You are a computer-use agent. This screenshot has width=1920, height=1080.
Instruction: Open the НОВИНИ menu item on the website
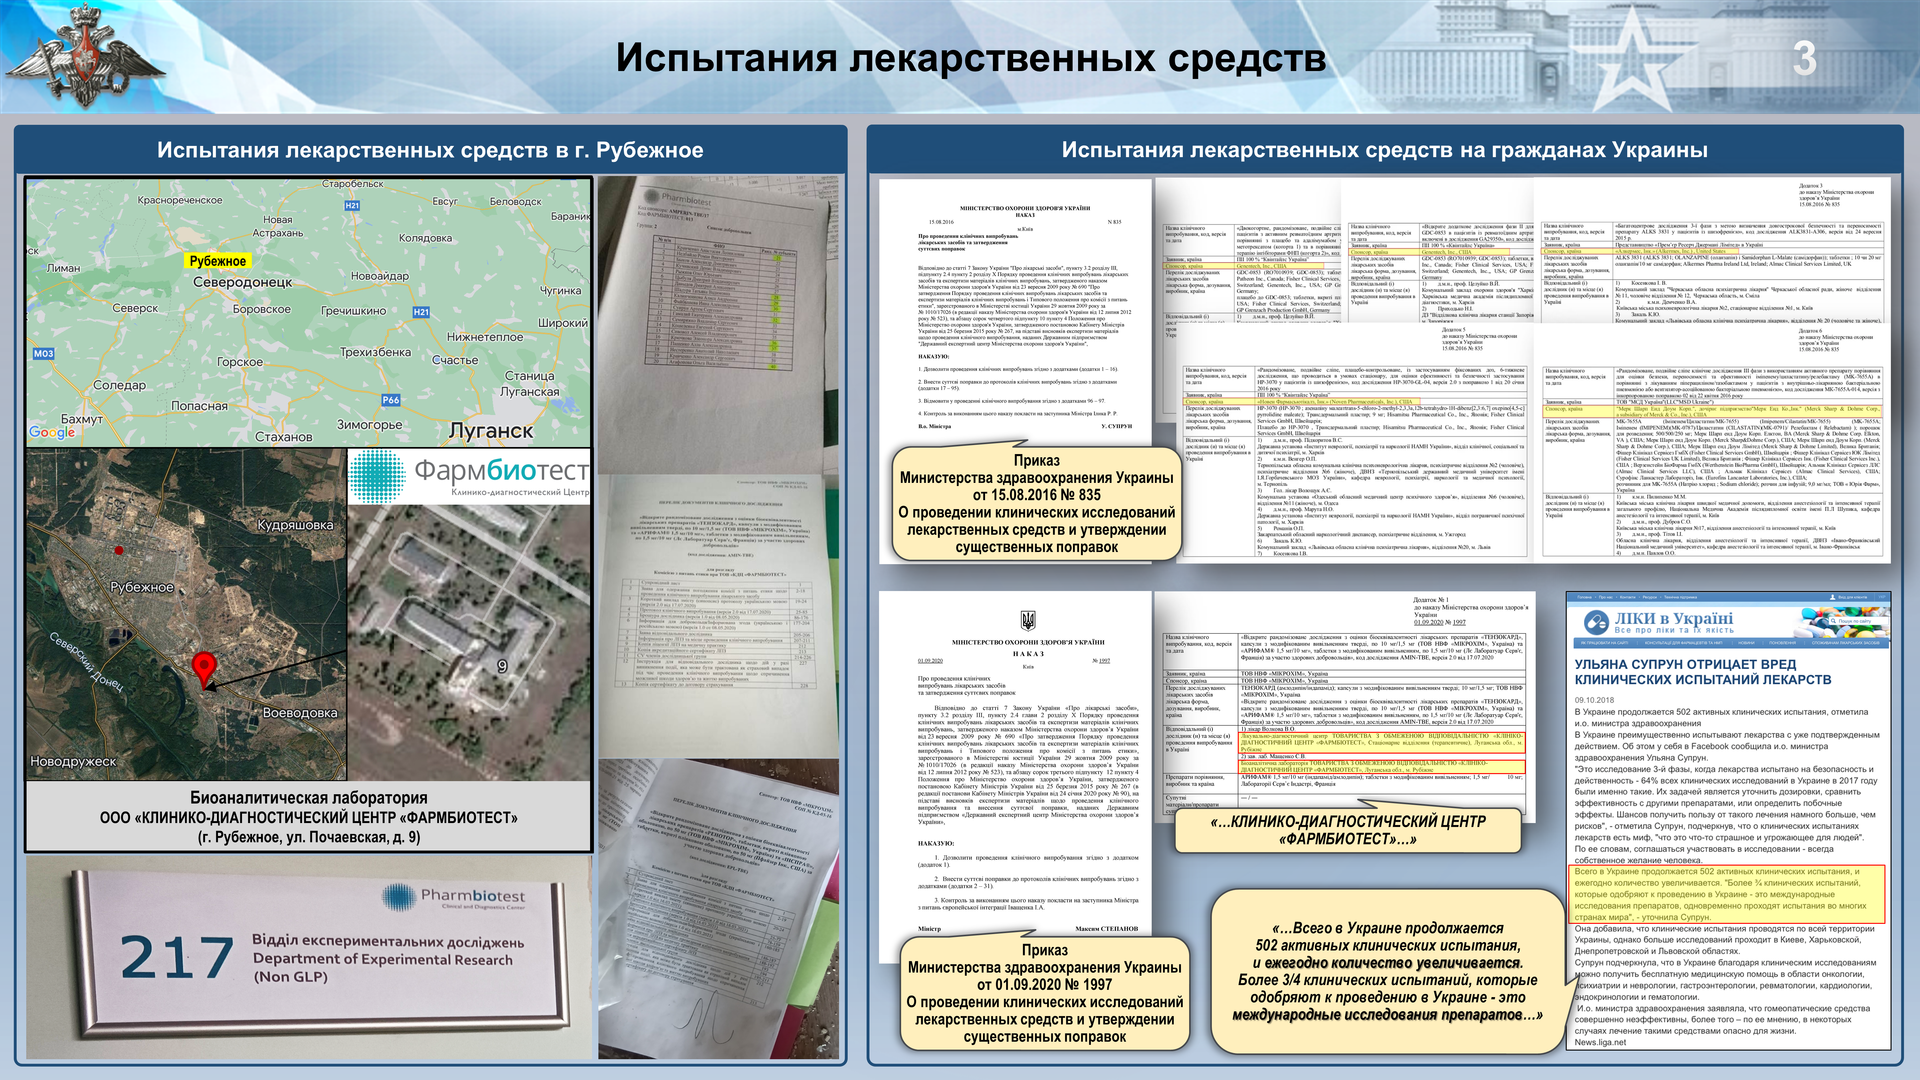click(1746, 643)
